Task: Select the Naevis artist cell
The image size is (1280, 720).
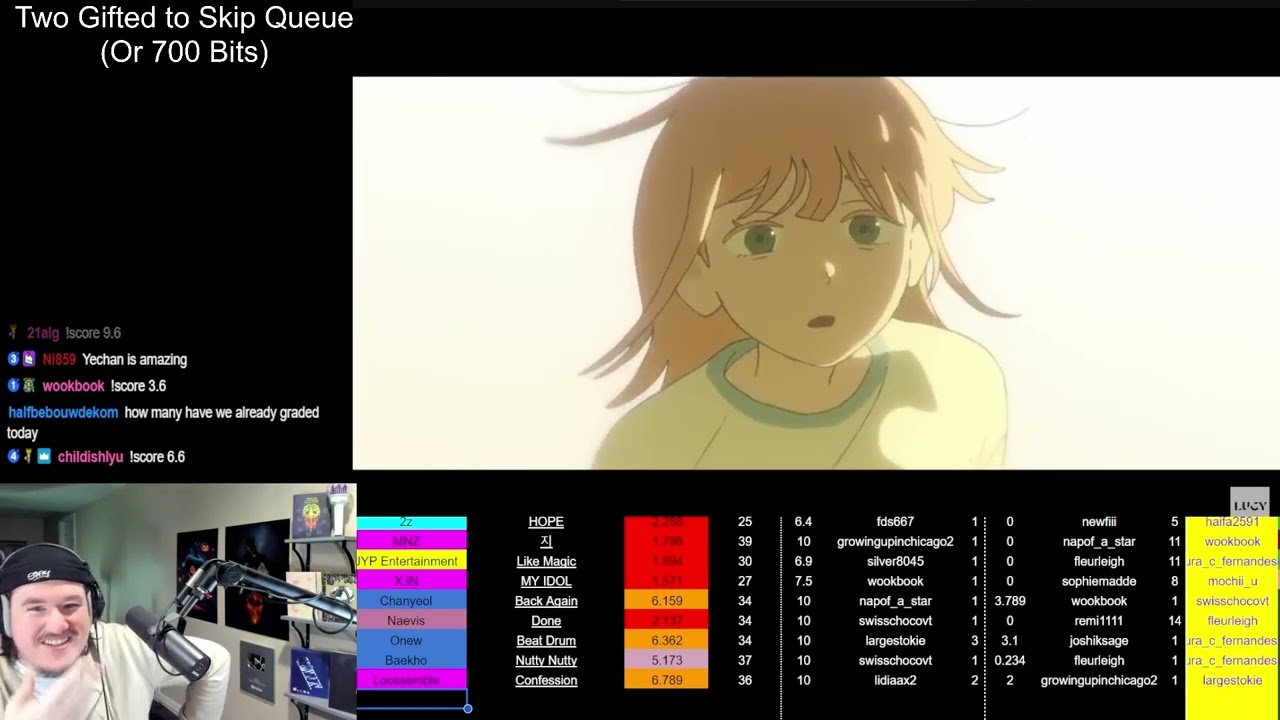Action: tap(411, 621)
